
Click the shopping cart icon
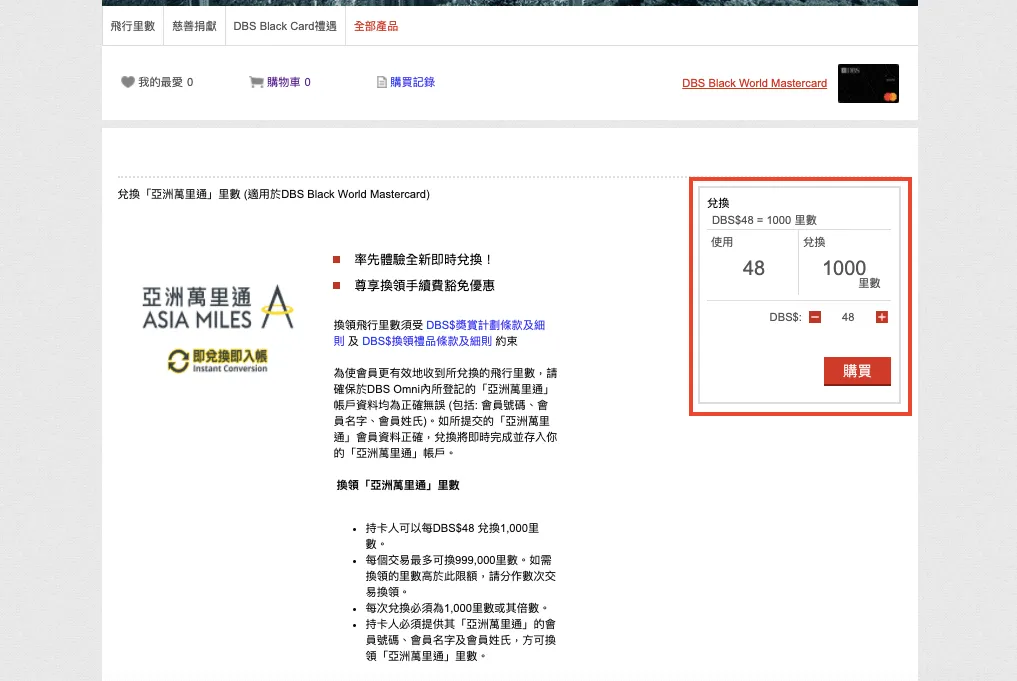[x=256, y=82]
